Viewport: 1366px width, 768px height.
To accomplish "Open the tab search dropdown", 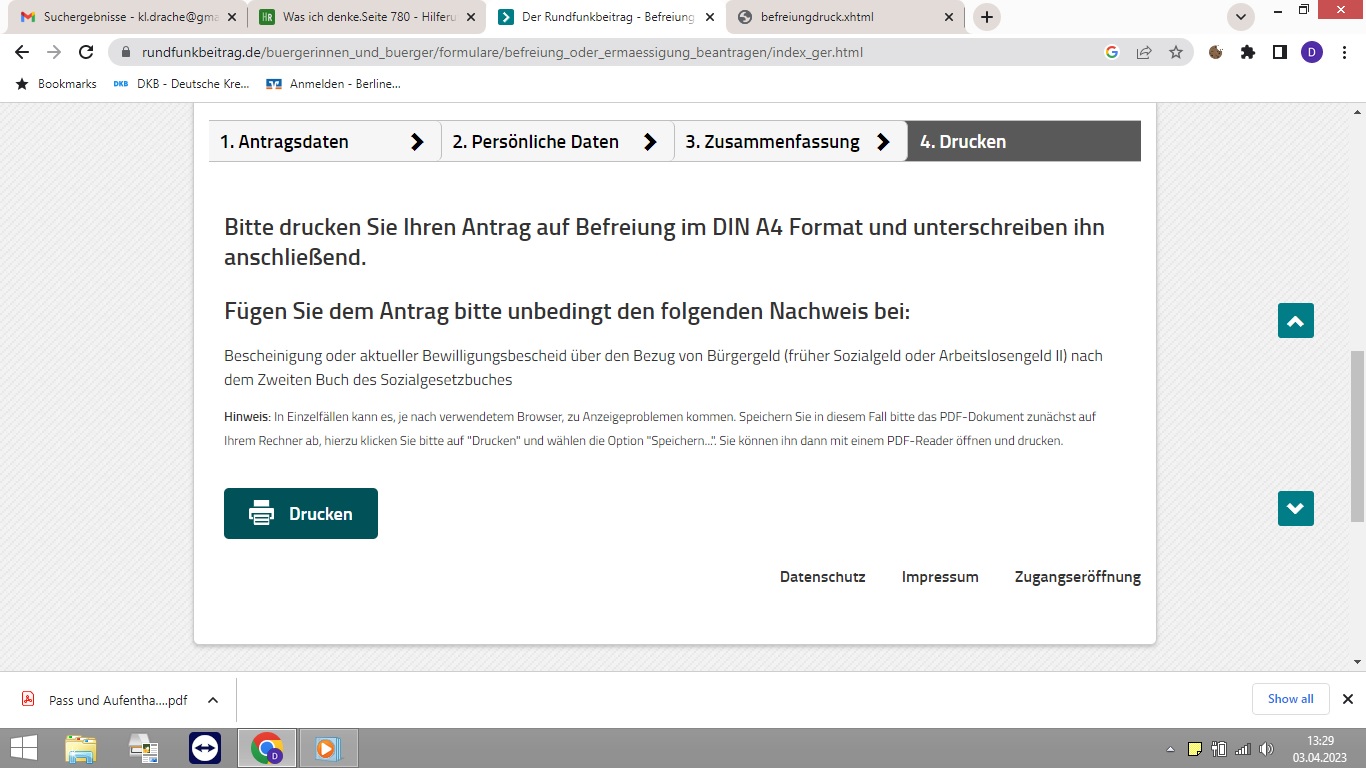I will click(x=1241, y=17).
